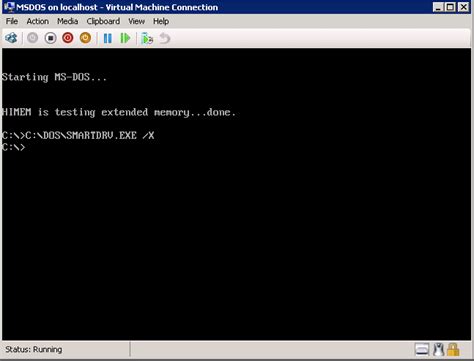This screenshot has height=361, width=474.
Task: Click the Ctrl+Alt+Delete toolbar icon
Action: point(11,38)
